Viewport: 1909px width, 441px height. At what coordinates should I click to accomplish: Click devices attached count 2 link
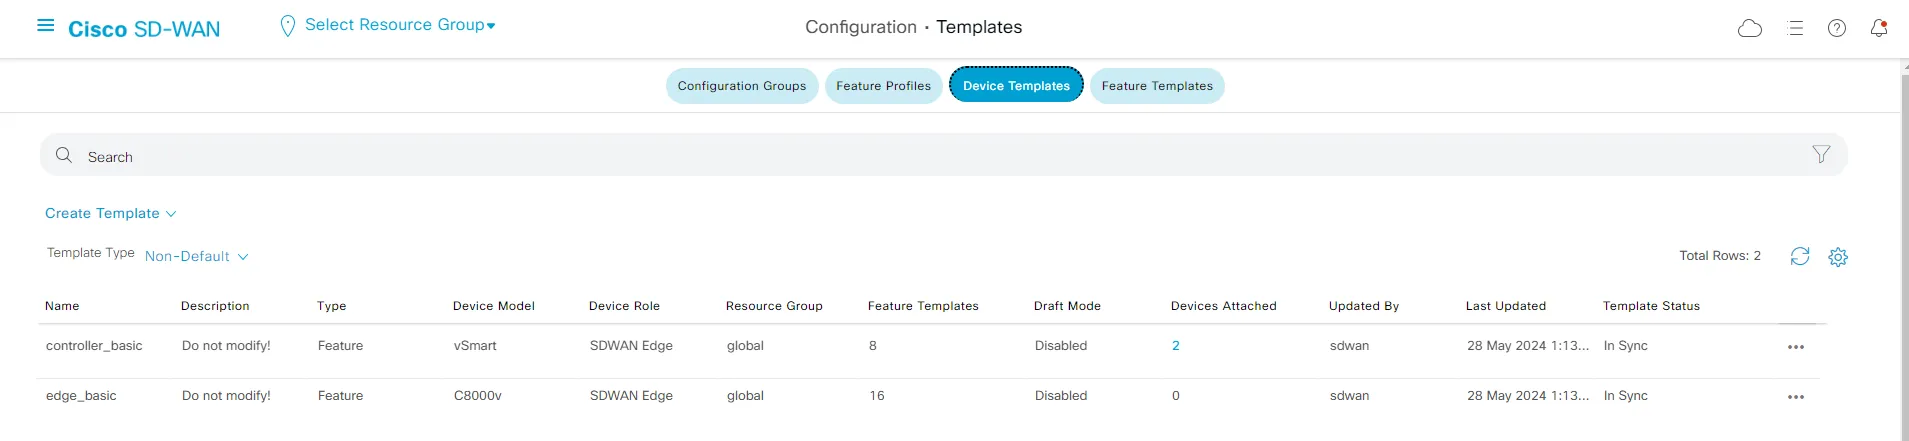(1175, 346)
